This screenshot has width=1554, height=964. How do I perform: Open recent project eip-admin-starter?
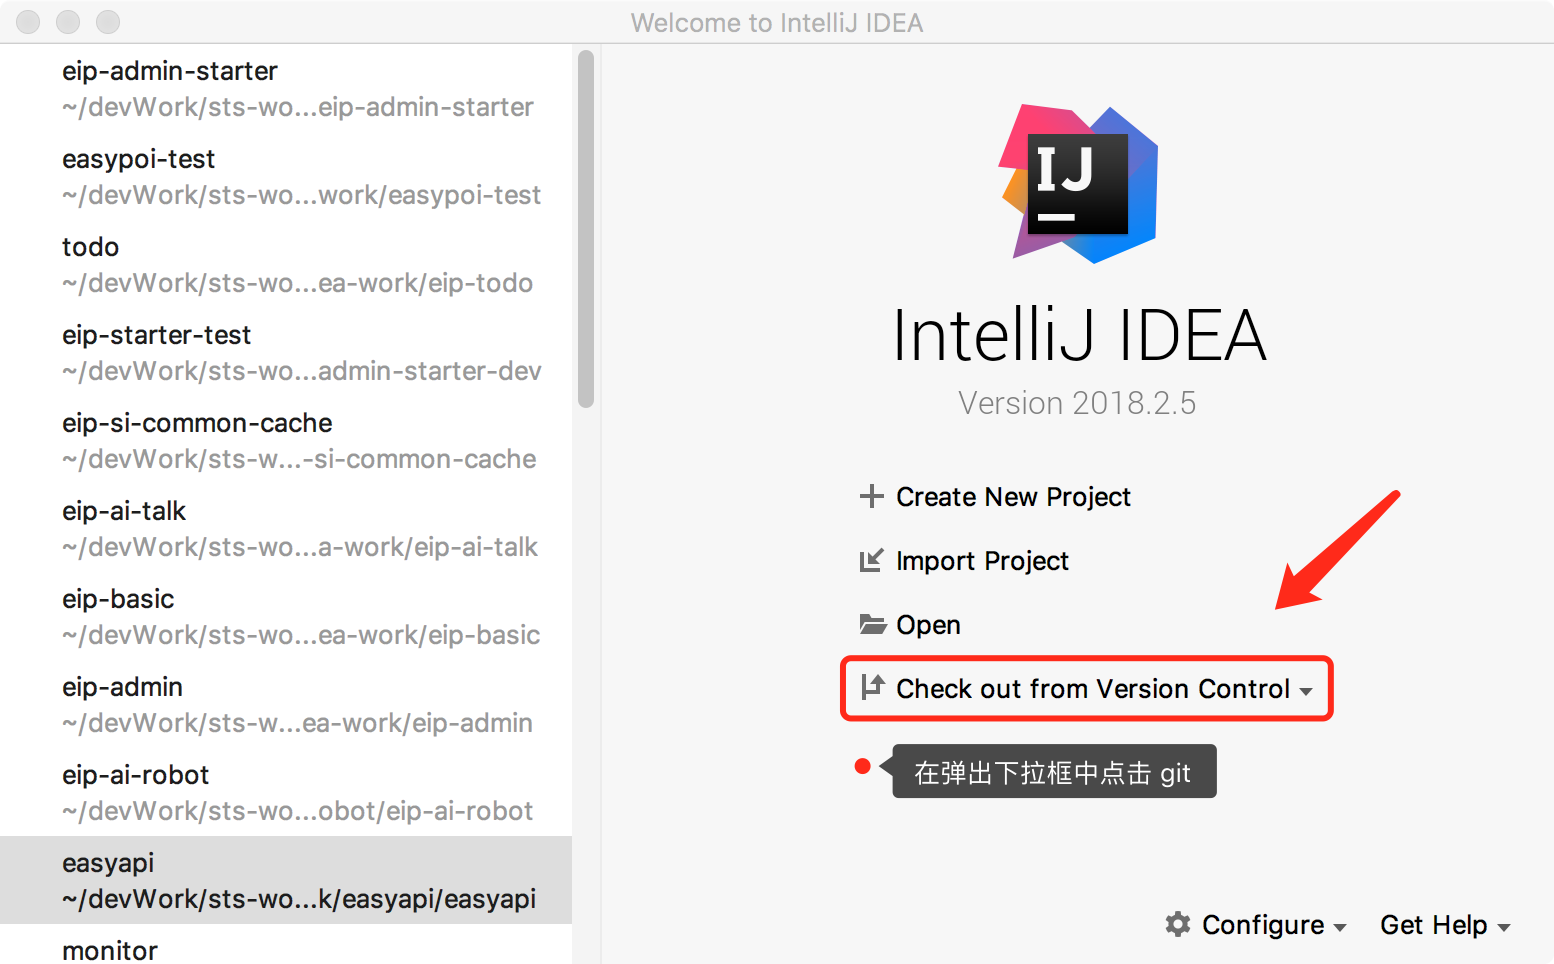tap(286, 88)
